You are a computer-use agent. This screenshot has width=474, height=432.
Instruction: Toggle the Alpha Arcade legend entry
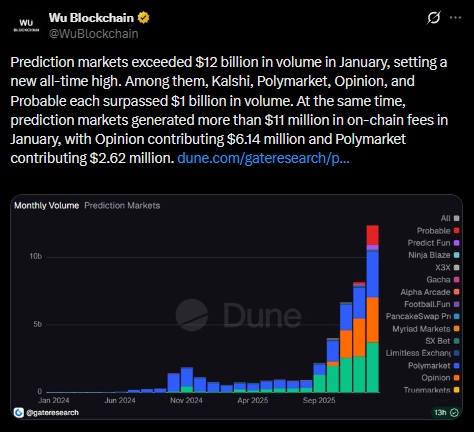click(430, 292)
